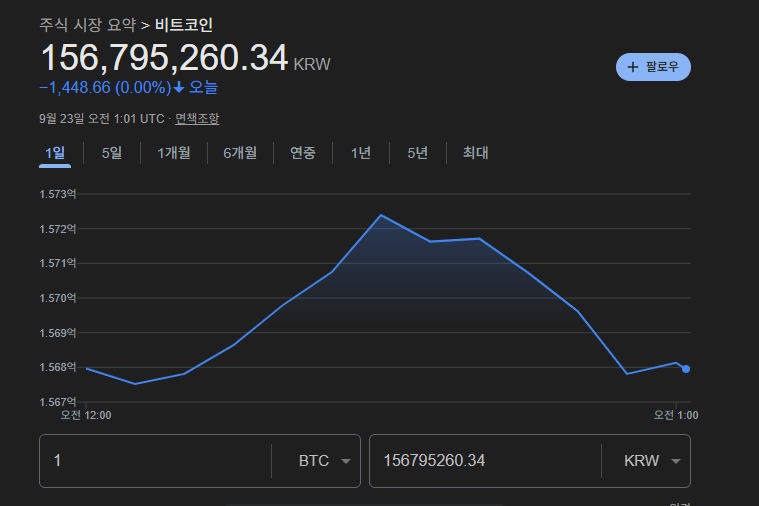Open the KRW currency dropdown
The height and width of the screenshot is (506, 759).
tap(652, 460)
